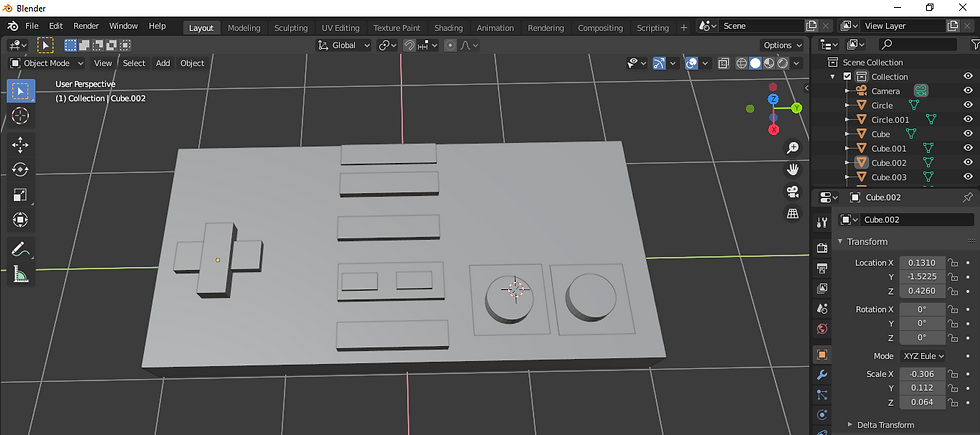Open the XYZ Euler rotation mode dropdown

click(x=922, y=356)
